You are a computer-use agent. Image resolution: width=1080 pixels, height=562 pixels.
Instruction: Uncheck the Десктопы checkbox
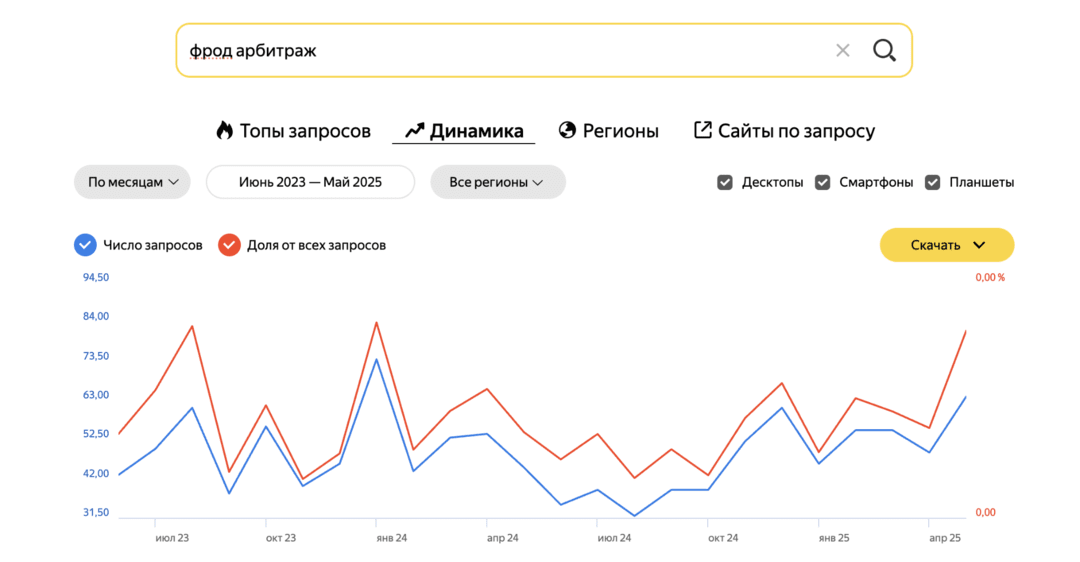[725, 182]
